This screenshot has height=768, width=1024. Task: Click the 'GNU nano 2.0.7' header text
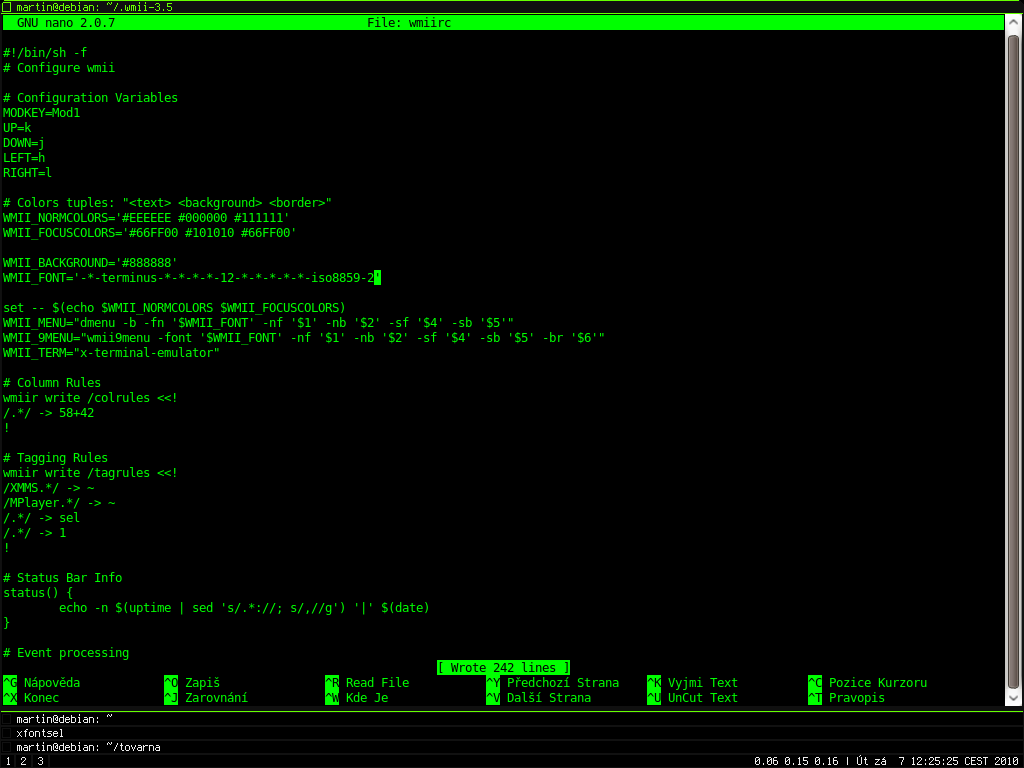coord(66,23)
